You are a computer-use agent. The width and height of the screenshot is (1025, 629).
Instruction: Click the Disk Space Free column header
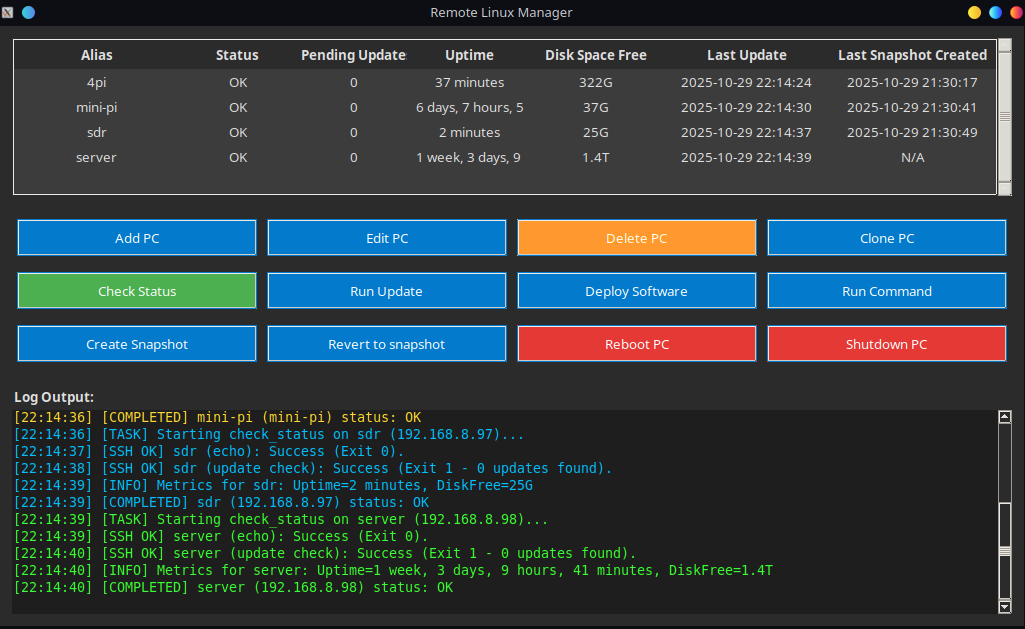(596, 55)
